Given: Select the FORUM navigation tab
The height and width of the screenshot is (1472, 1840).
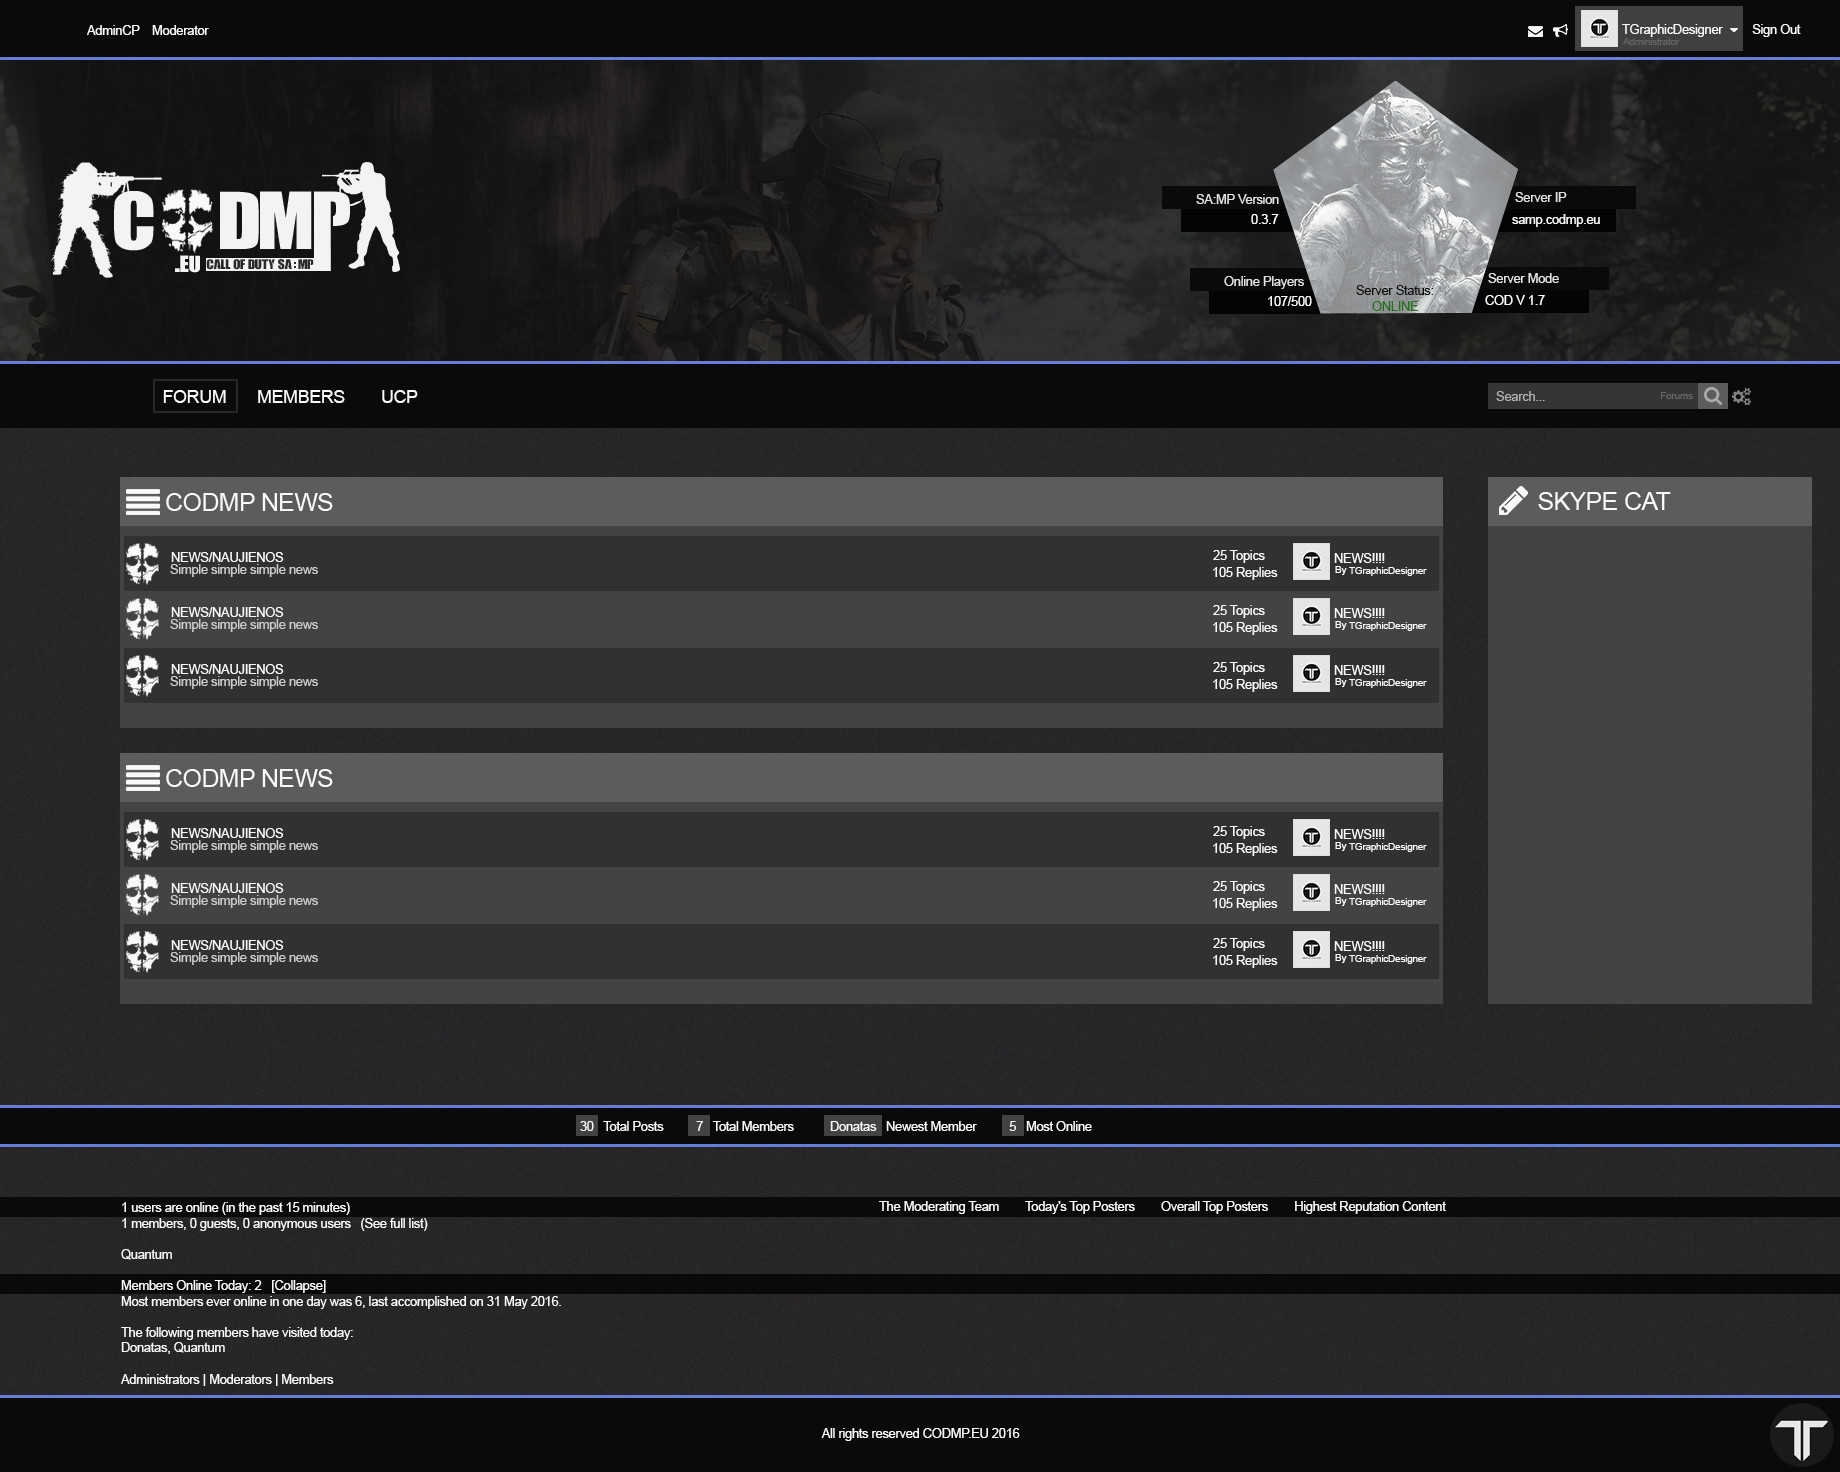Looking at the screenshot, I should point(194,397).
